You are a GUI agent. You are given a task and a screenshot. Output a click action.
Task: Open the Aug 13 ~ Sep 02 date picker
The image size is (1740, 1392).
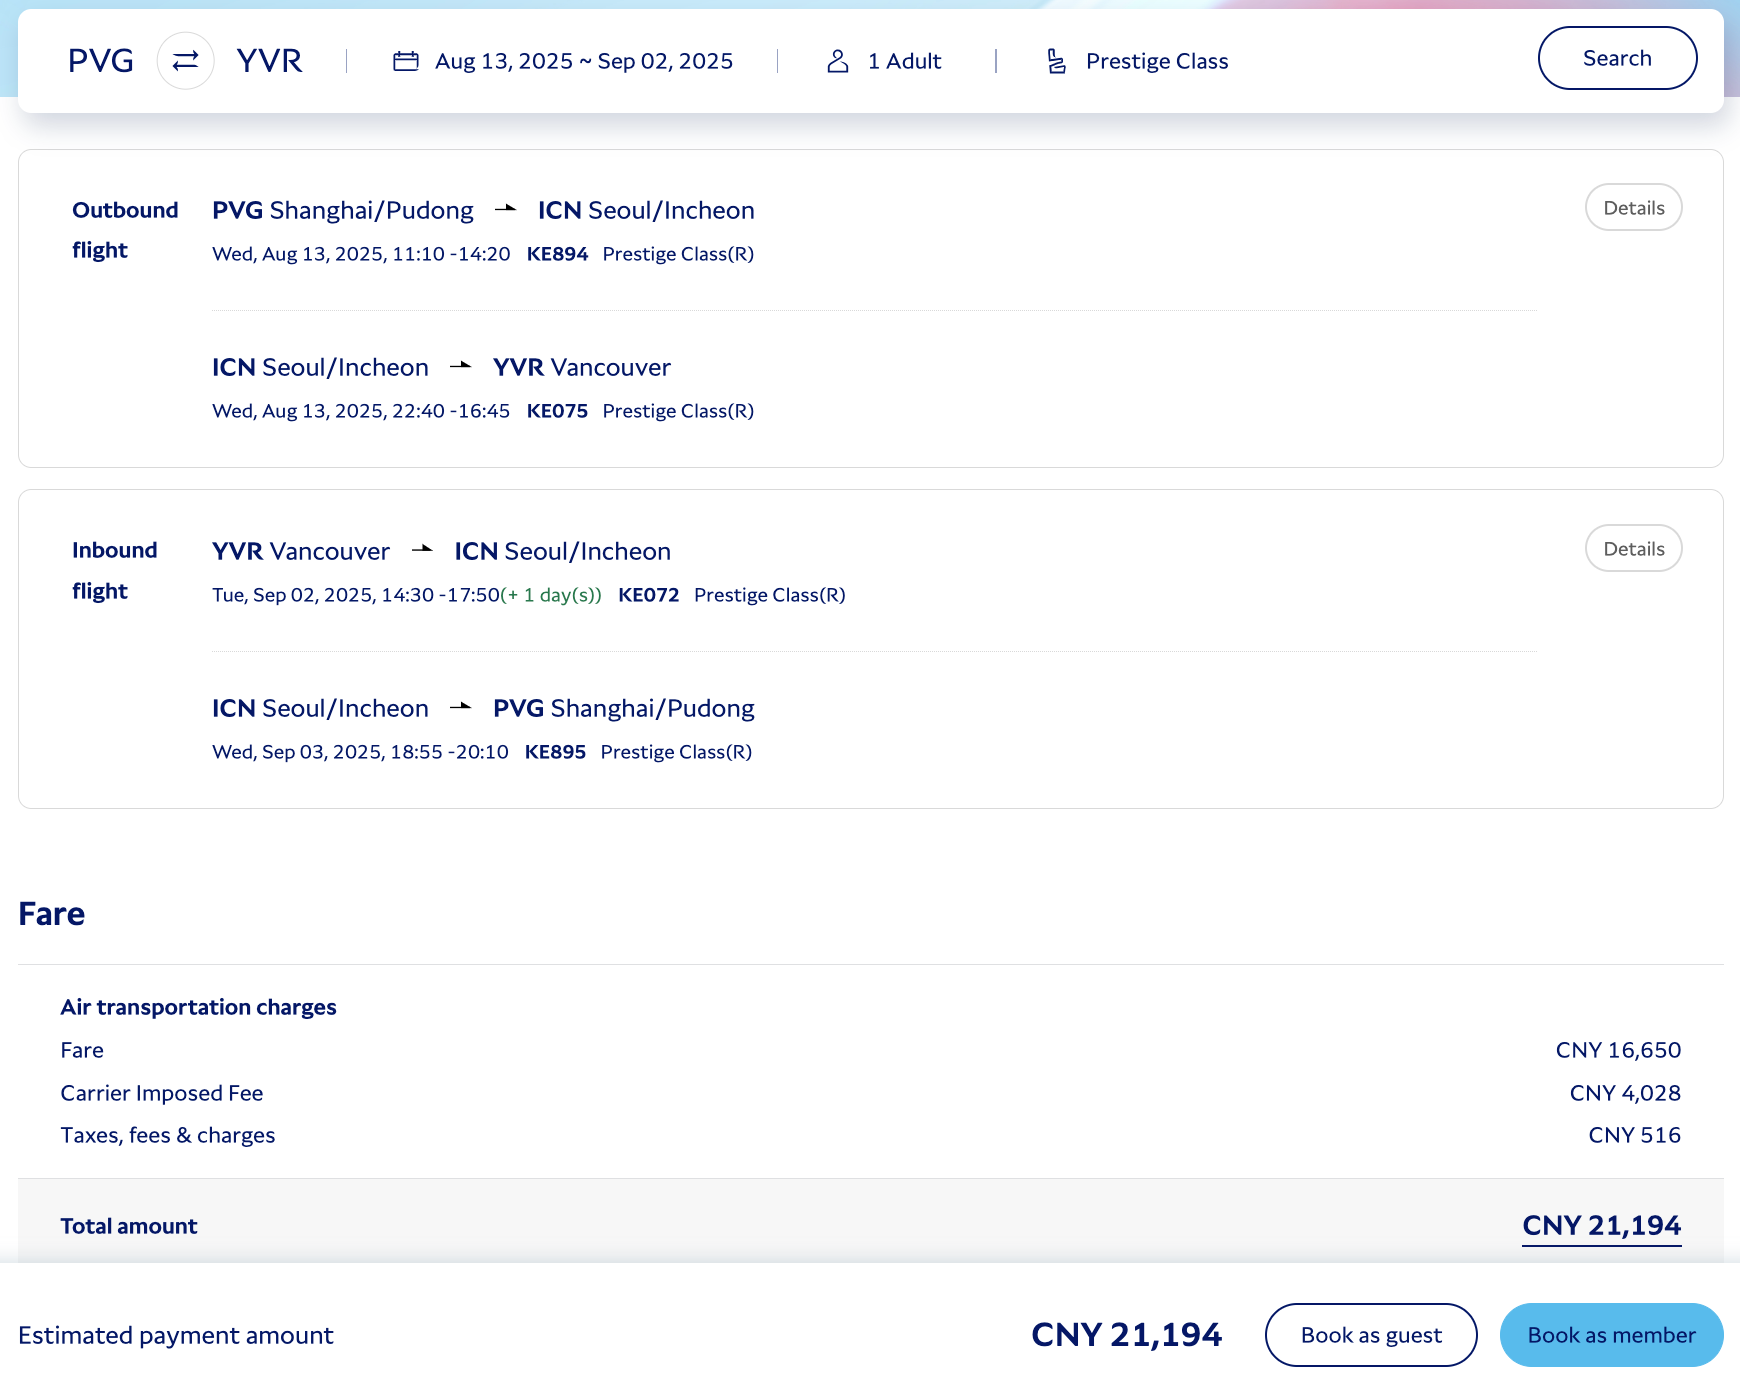[x=583, y=61]
